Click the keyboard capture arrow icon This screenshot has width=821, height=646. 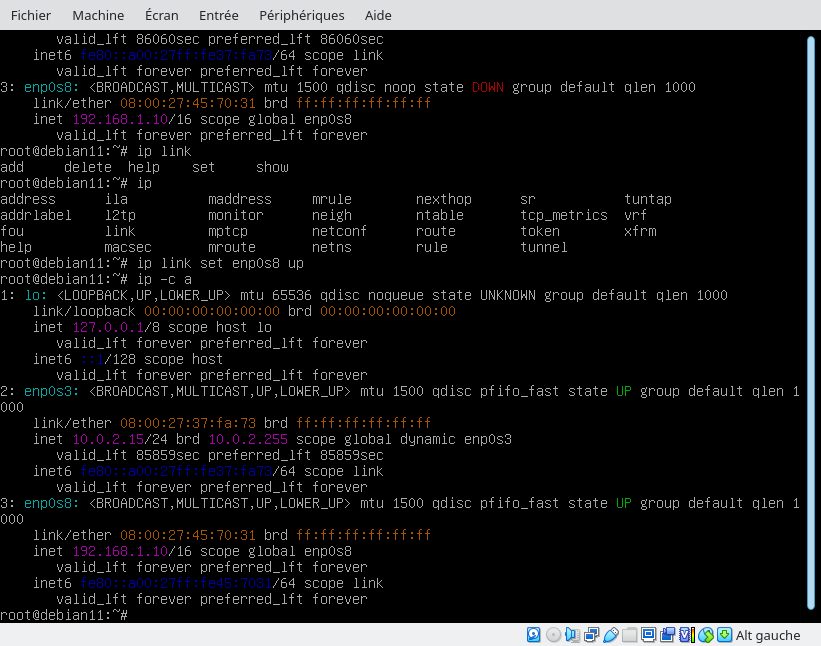[724, 635]
